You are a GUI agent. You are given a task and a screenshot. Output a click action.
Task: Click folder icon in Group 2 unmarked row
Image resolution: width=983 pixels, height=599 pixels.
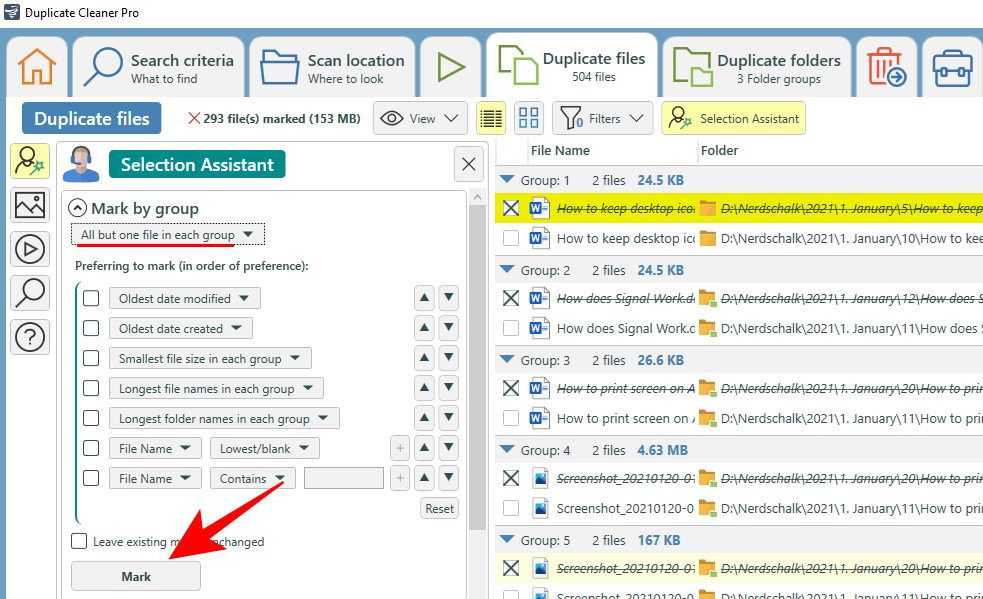coord(708,328)
